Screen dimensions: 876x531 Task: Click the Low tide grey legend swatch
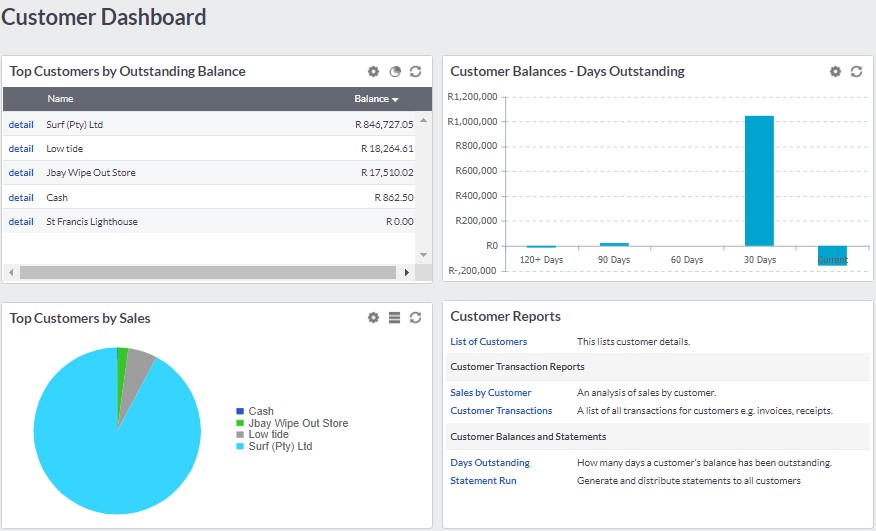point(240,435)
